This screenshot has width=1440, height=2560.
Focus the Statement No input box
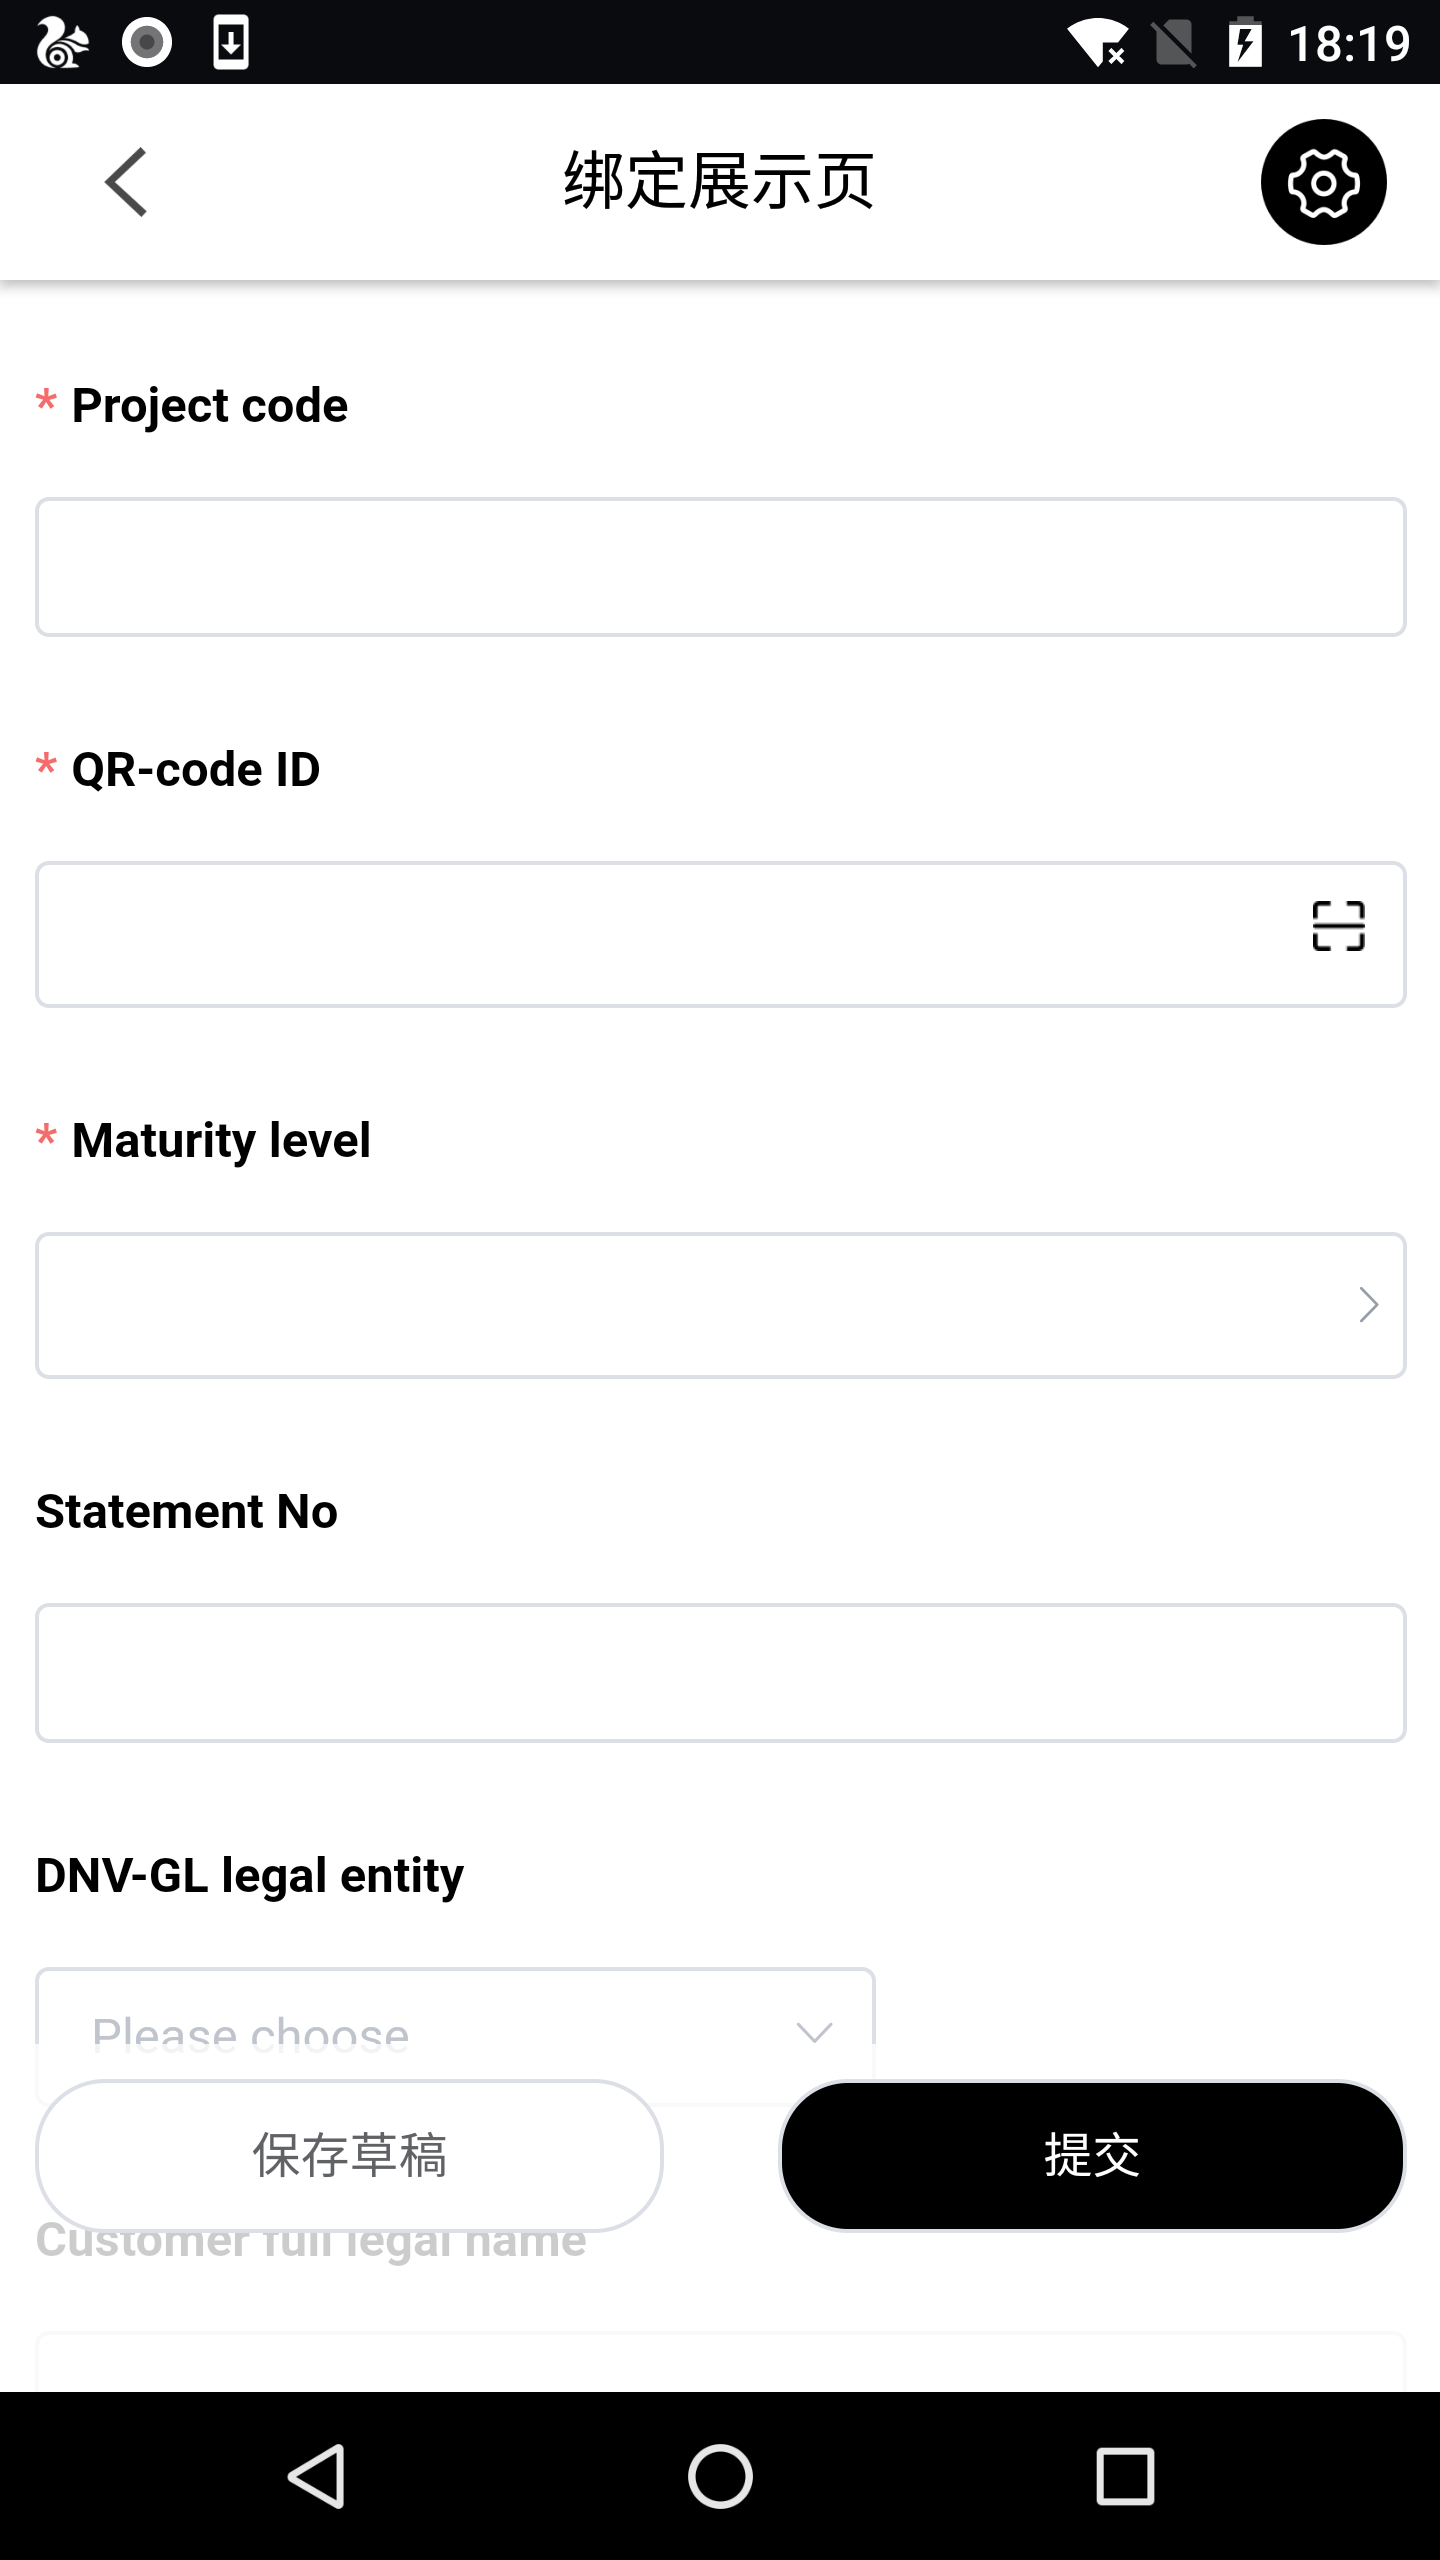tap(720, 1672)
